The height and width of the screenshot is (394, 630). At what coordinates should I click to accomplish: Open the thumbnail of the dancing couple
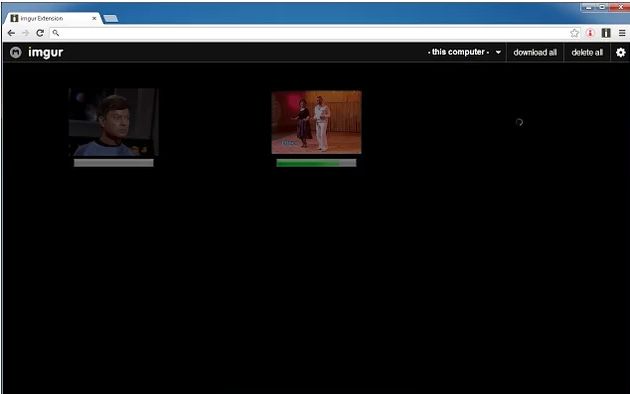pyautogui.click(x=316, y=122)
